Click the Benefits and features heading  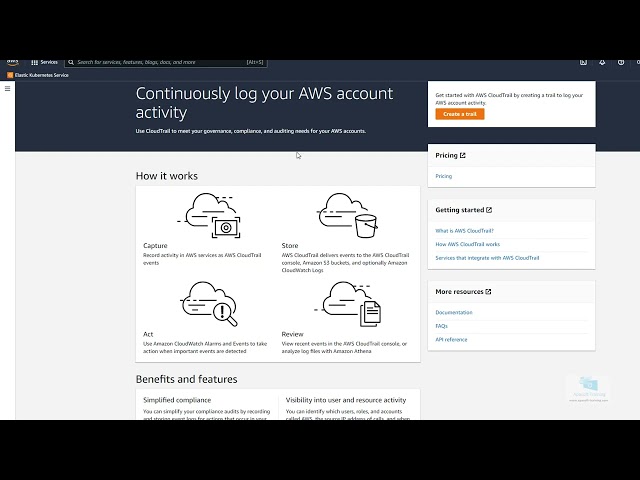tap(187, 379)
